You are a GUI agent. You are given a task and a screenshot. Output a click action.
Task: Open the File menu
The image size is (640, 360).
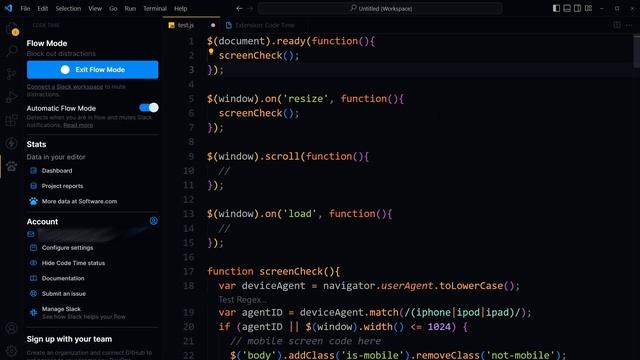tap(25, 9)
